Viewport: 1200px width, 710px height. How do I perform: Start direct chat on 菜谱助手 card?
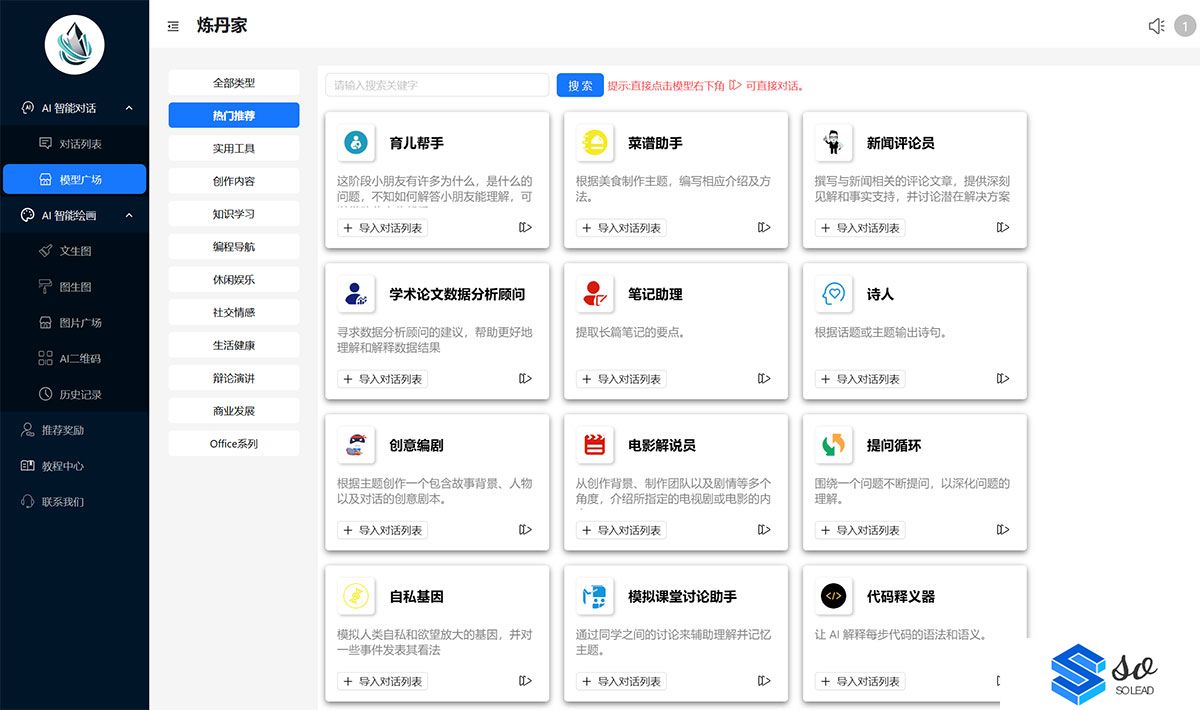[764, 228]
